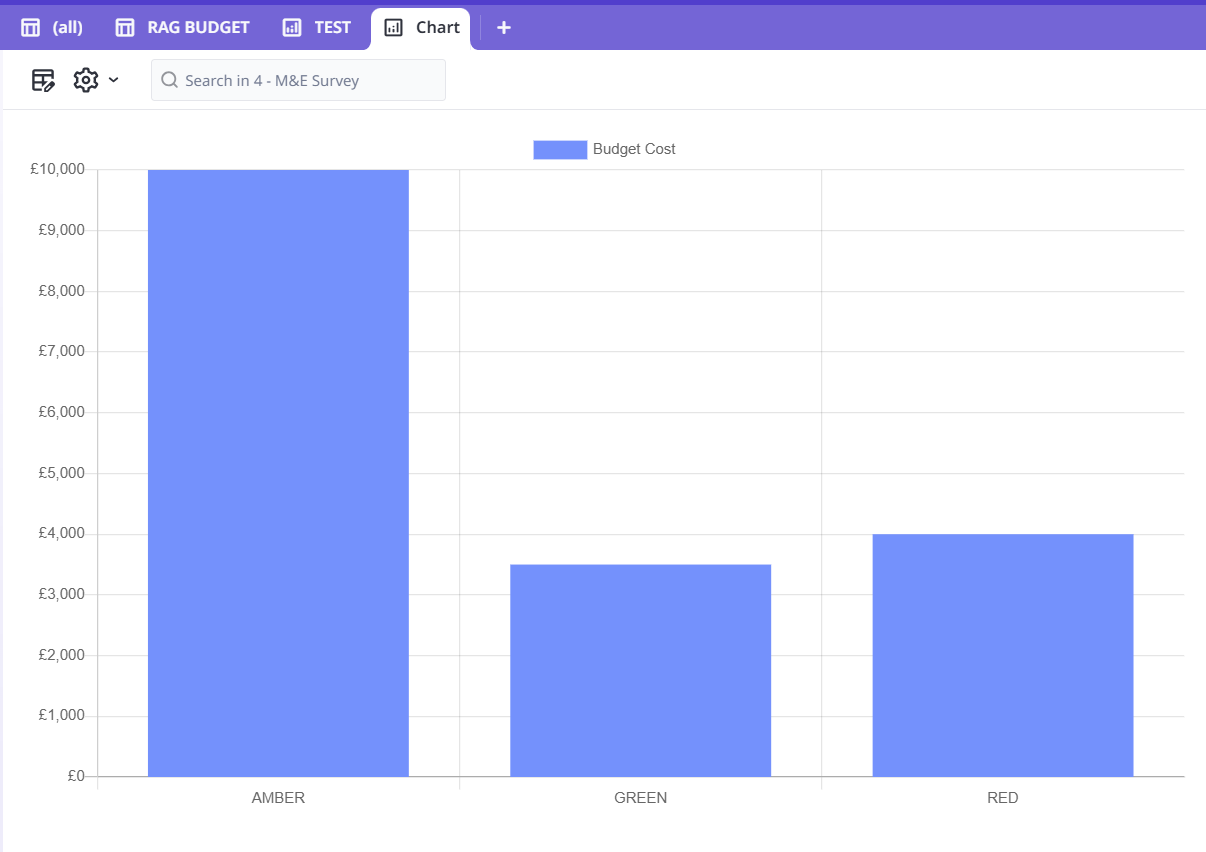The height and width of the screenshot is (852, 1206).
Task: Open the RAG BUDGET tab
Action: pyautogui.click(x=198, y=28)
